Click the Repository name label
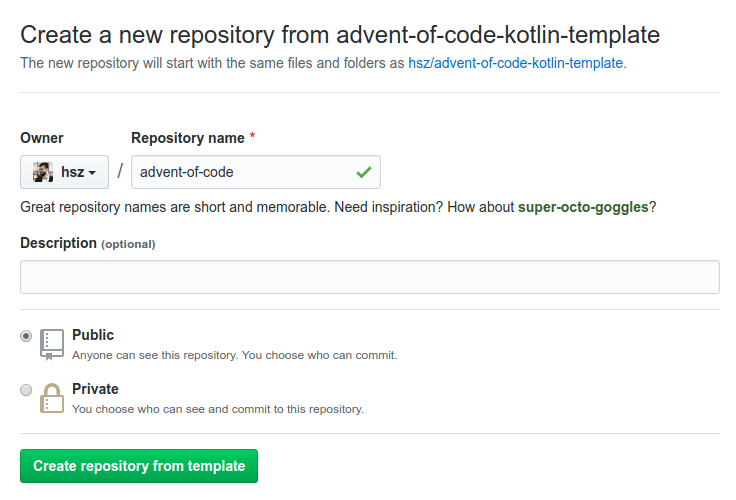The image size is (736, 500). [188, 138]
